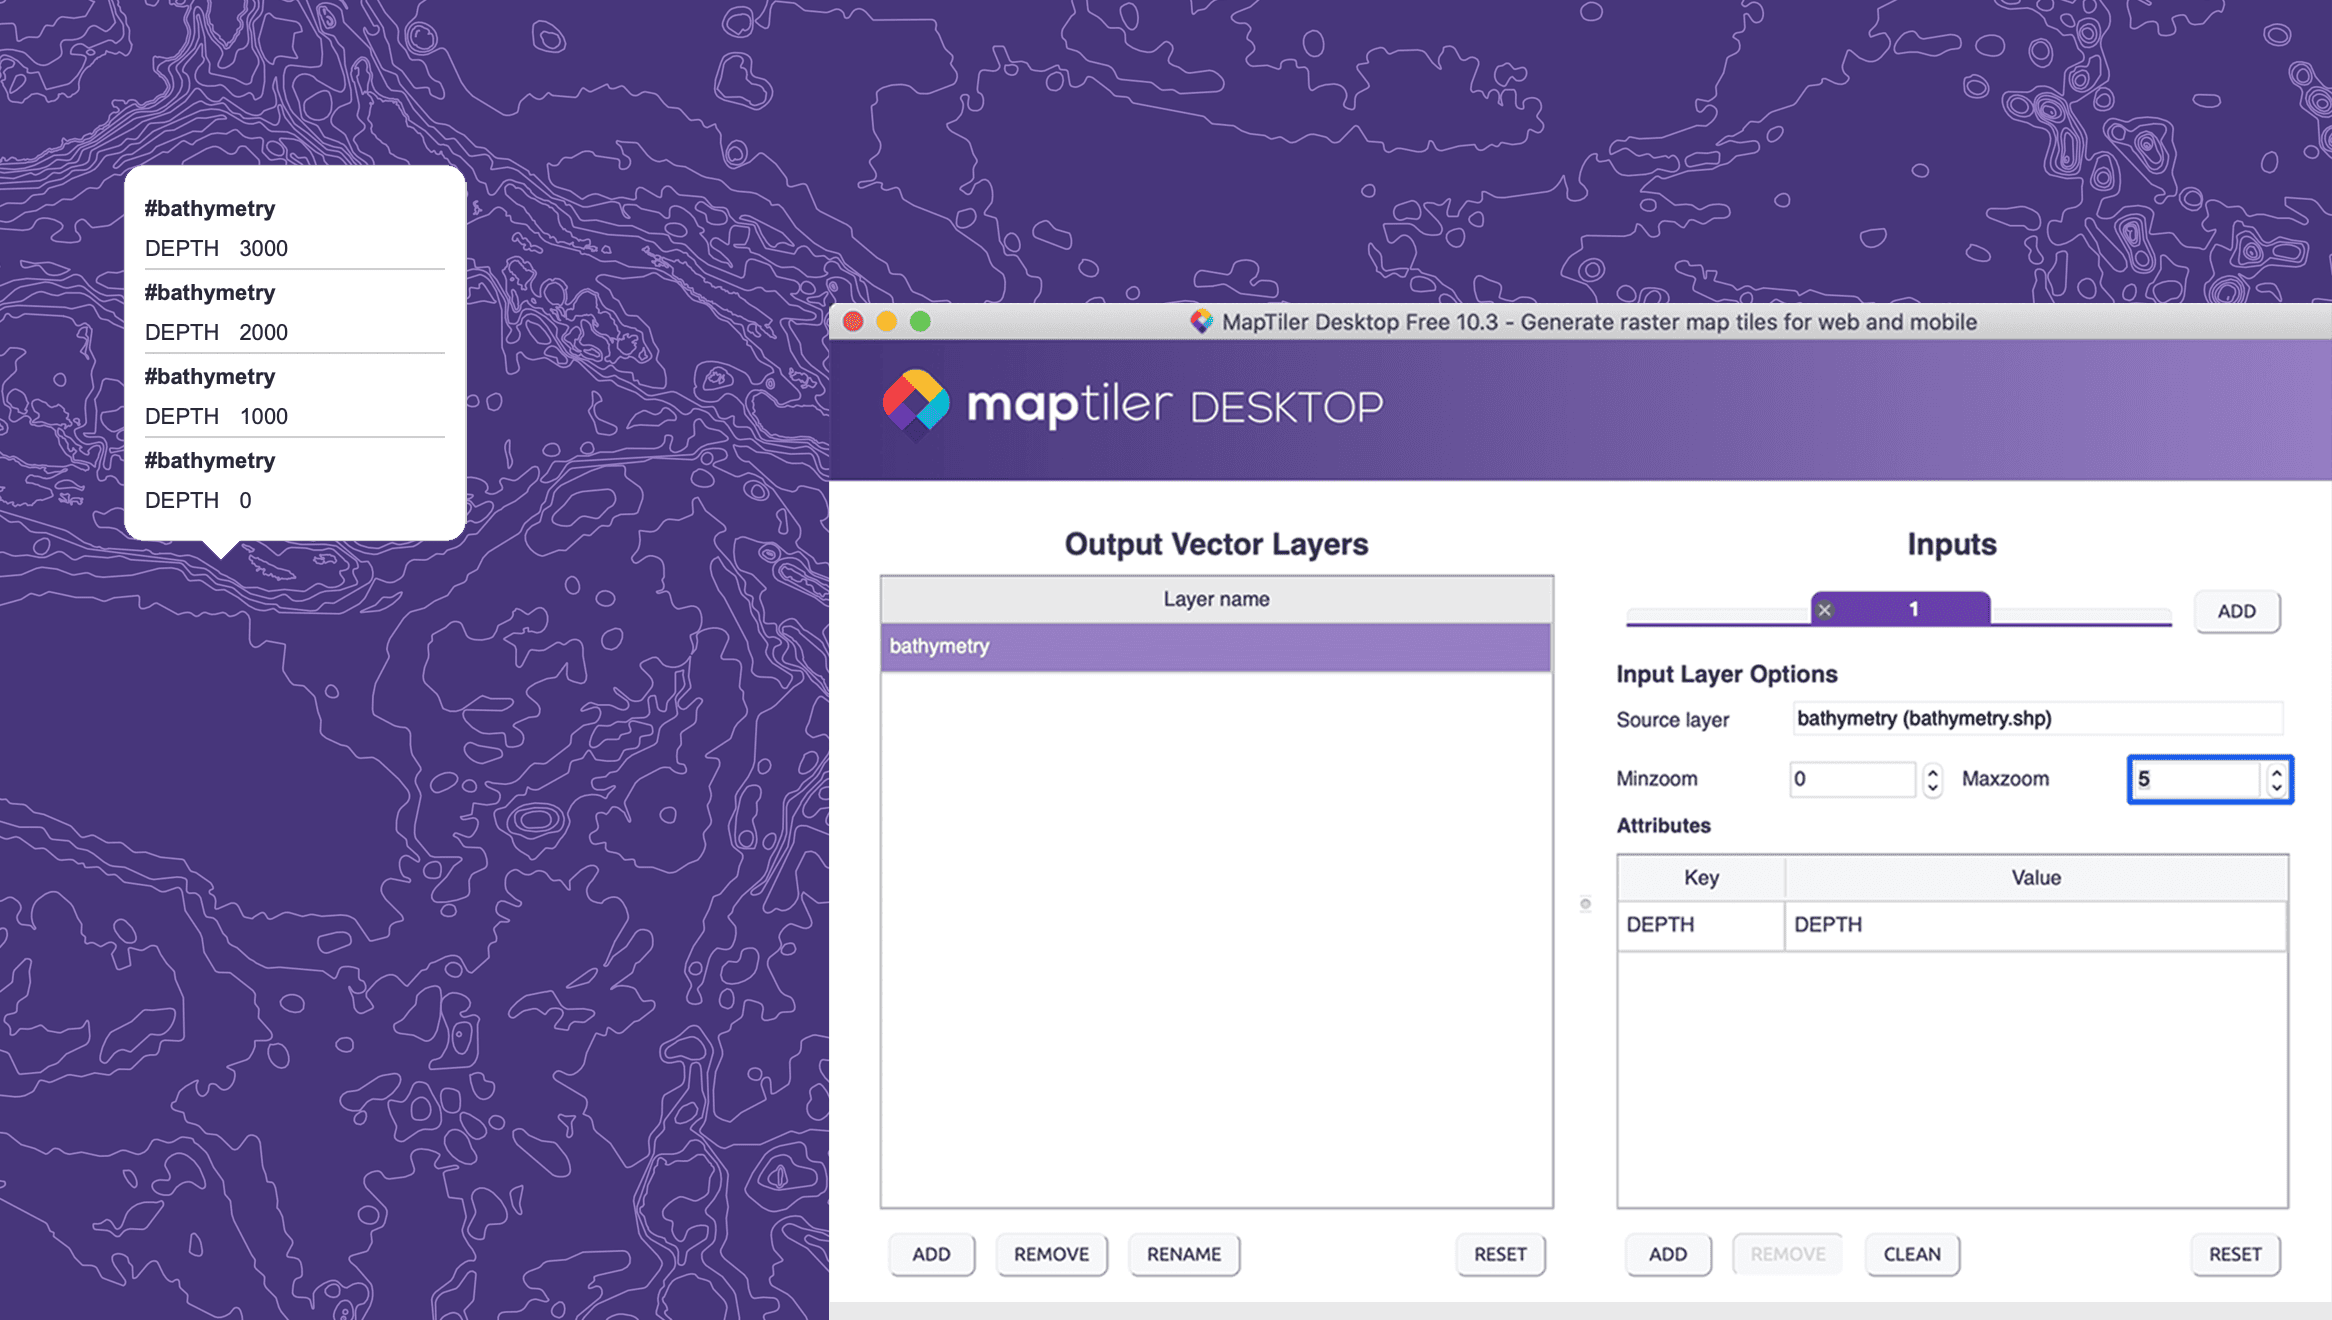Click the CLEAN button in Inputs panel
This screenshot has width=2332, height=1320.
point(1909,1254)
